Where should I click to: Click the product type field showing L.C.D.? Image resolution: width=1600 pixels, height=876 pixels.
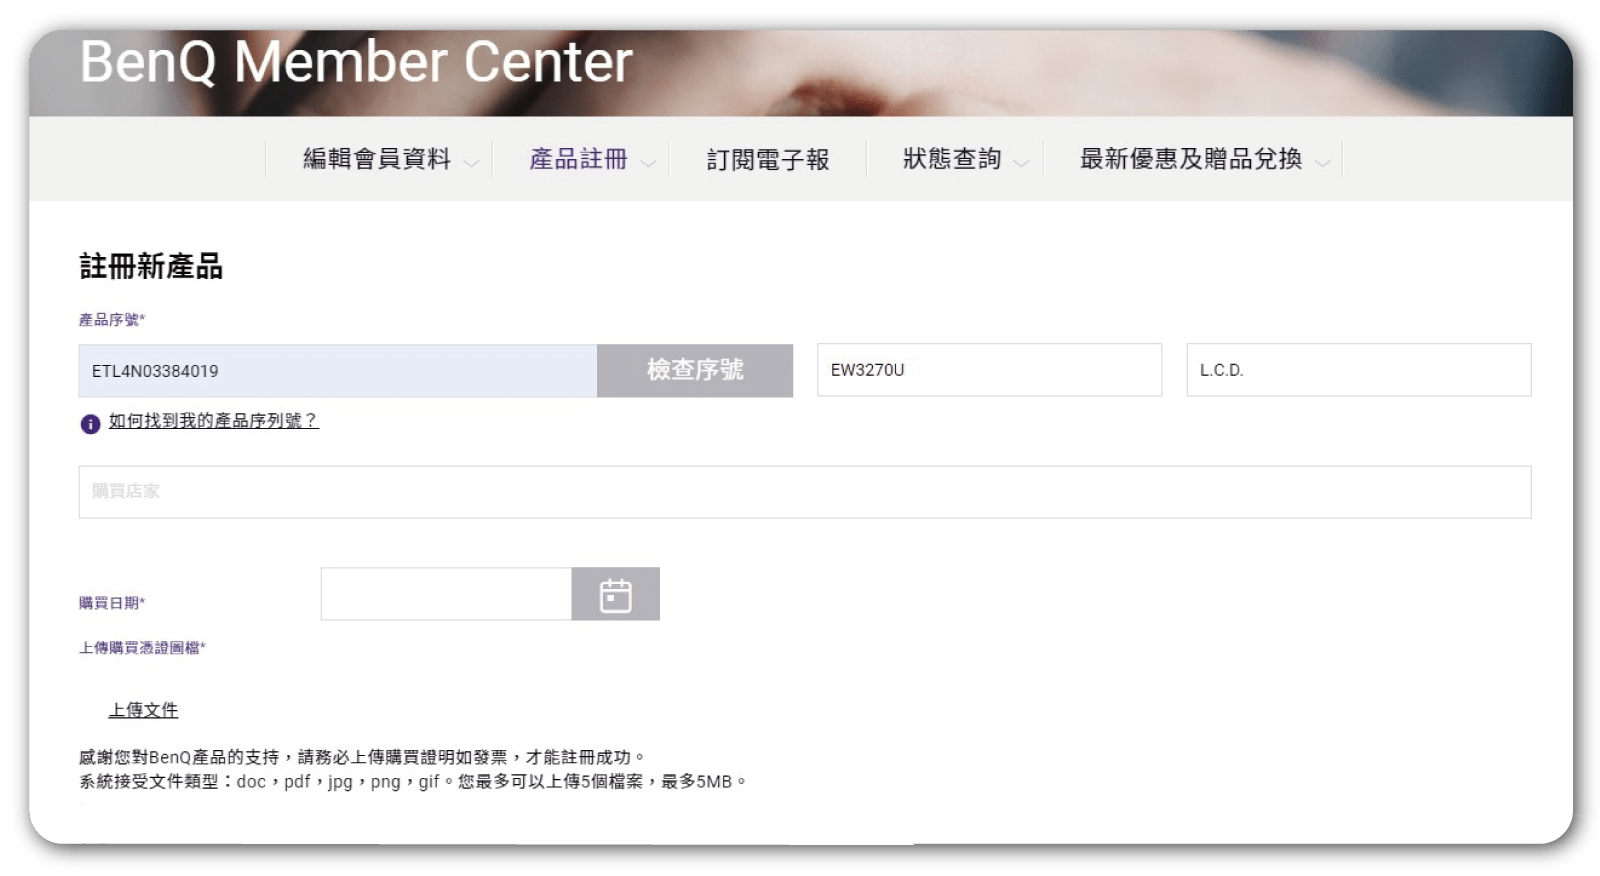point(1358,370)
